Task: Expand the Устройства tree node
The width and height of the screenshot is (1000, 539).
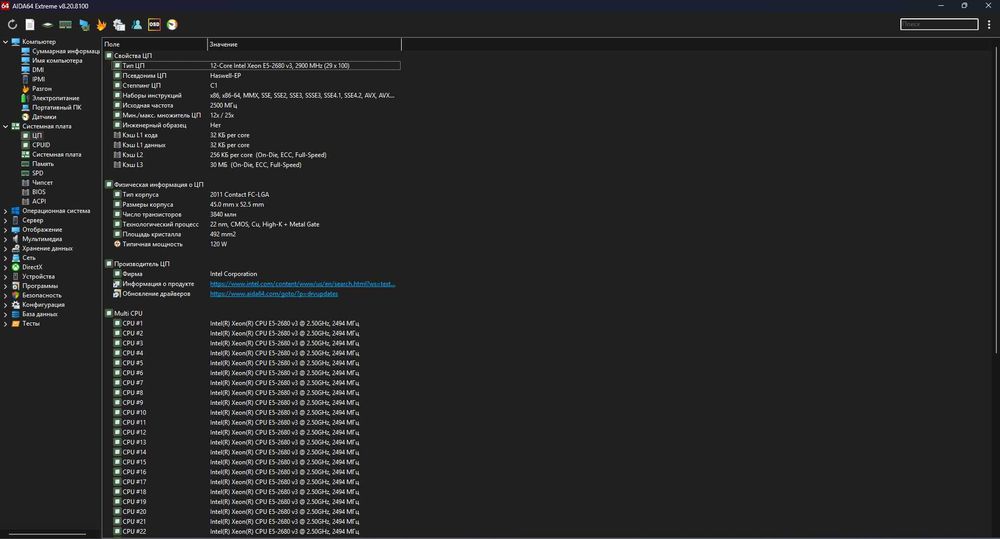Action: point(6,277)
